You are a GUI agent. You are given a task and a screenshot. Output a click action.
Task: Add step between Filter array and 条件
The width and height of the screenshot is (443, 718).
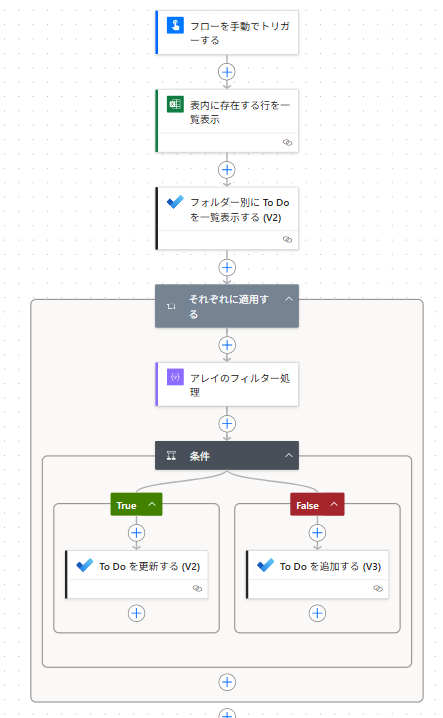pos(227,424)
